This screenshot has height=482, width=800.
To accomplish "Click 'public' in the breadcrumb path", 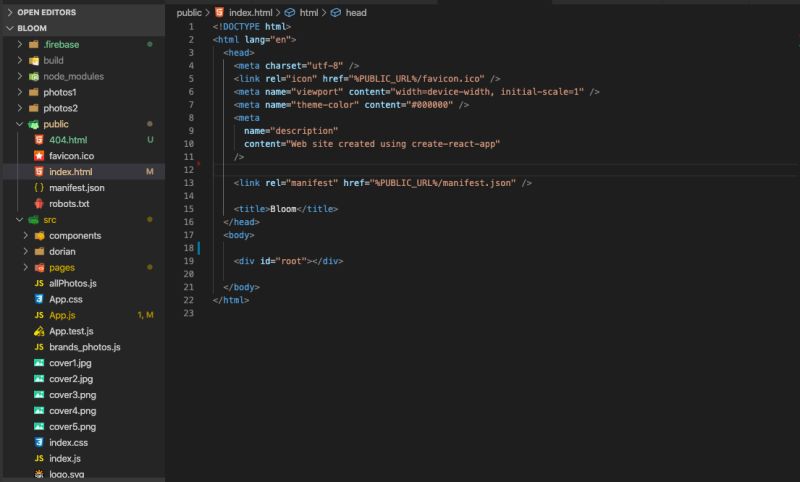I will [x=189, y=13].
